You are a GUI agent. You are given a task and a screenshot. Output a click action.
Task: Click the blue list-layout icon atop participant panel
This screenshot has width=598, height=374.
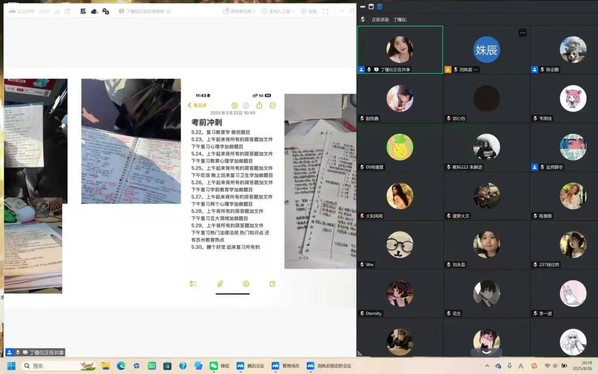click(x=379, y=6)
